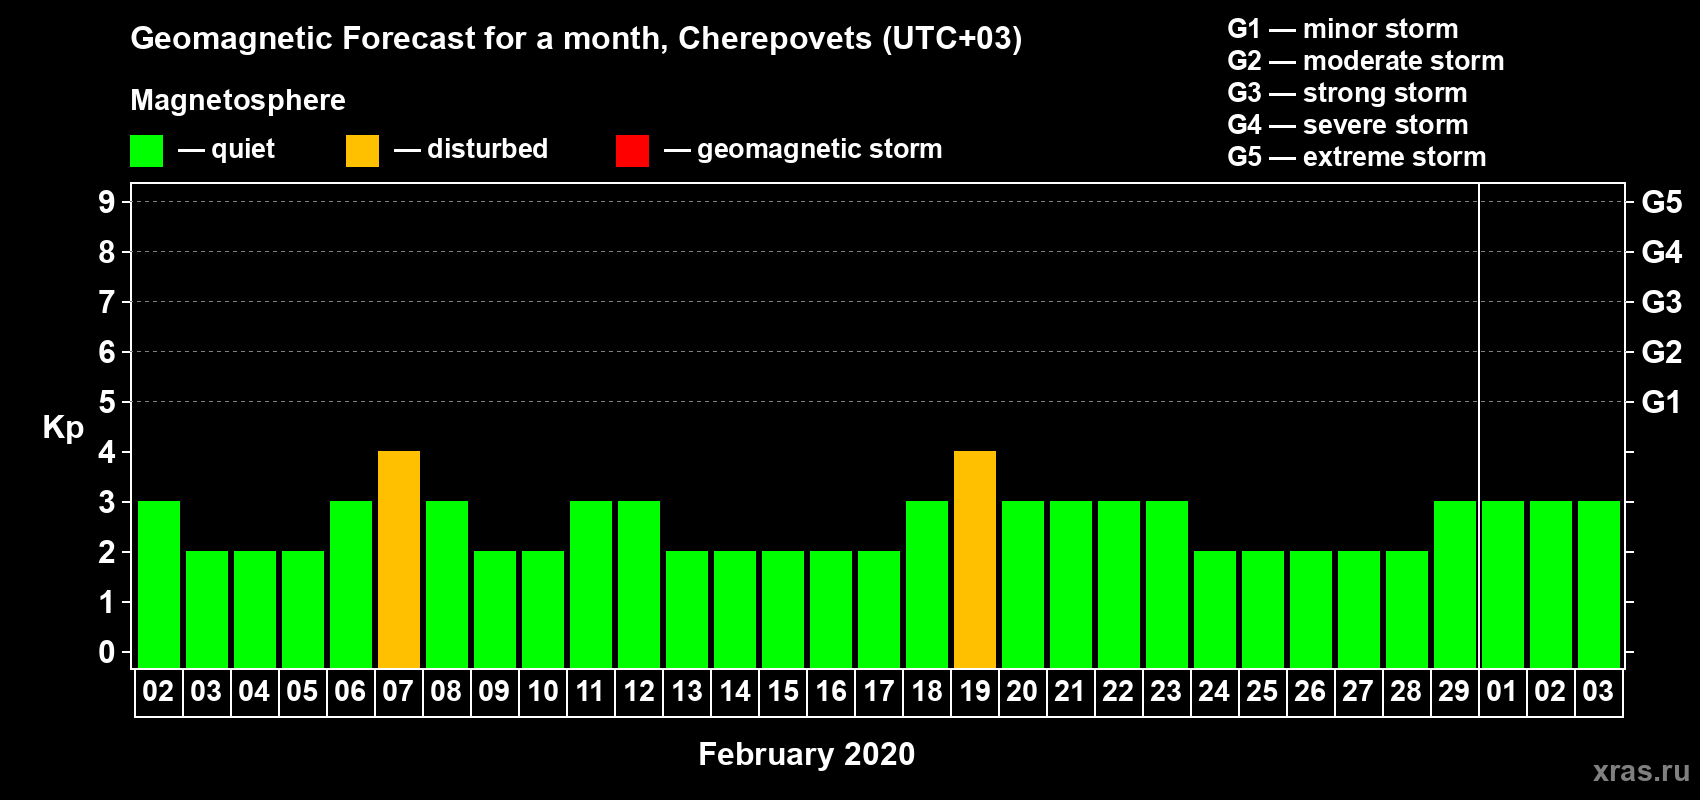This screenshot has width=1700, height=800.
Task: Click the green bar above date 29
Action: [1455, 584]
